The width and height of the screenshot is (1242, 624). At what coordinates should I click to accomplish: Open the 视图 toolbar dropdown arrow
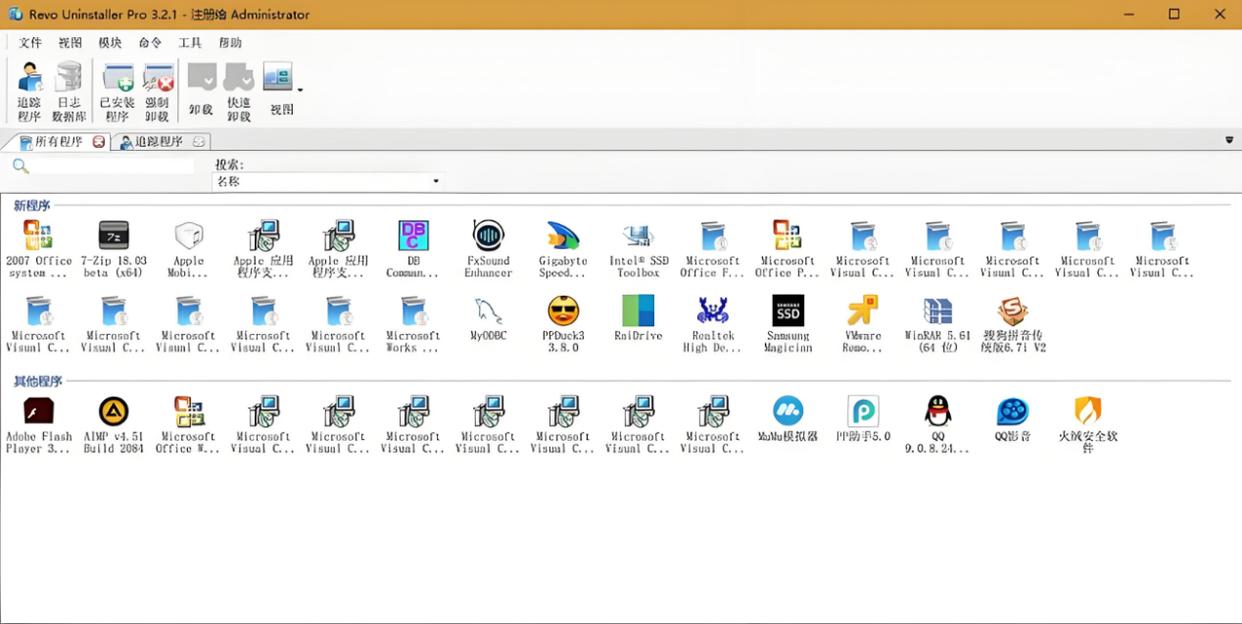coord(300,90)
